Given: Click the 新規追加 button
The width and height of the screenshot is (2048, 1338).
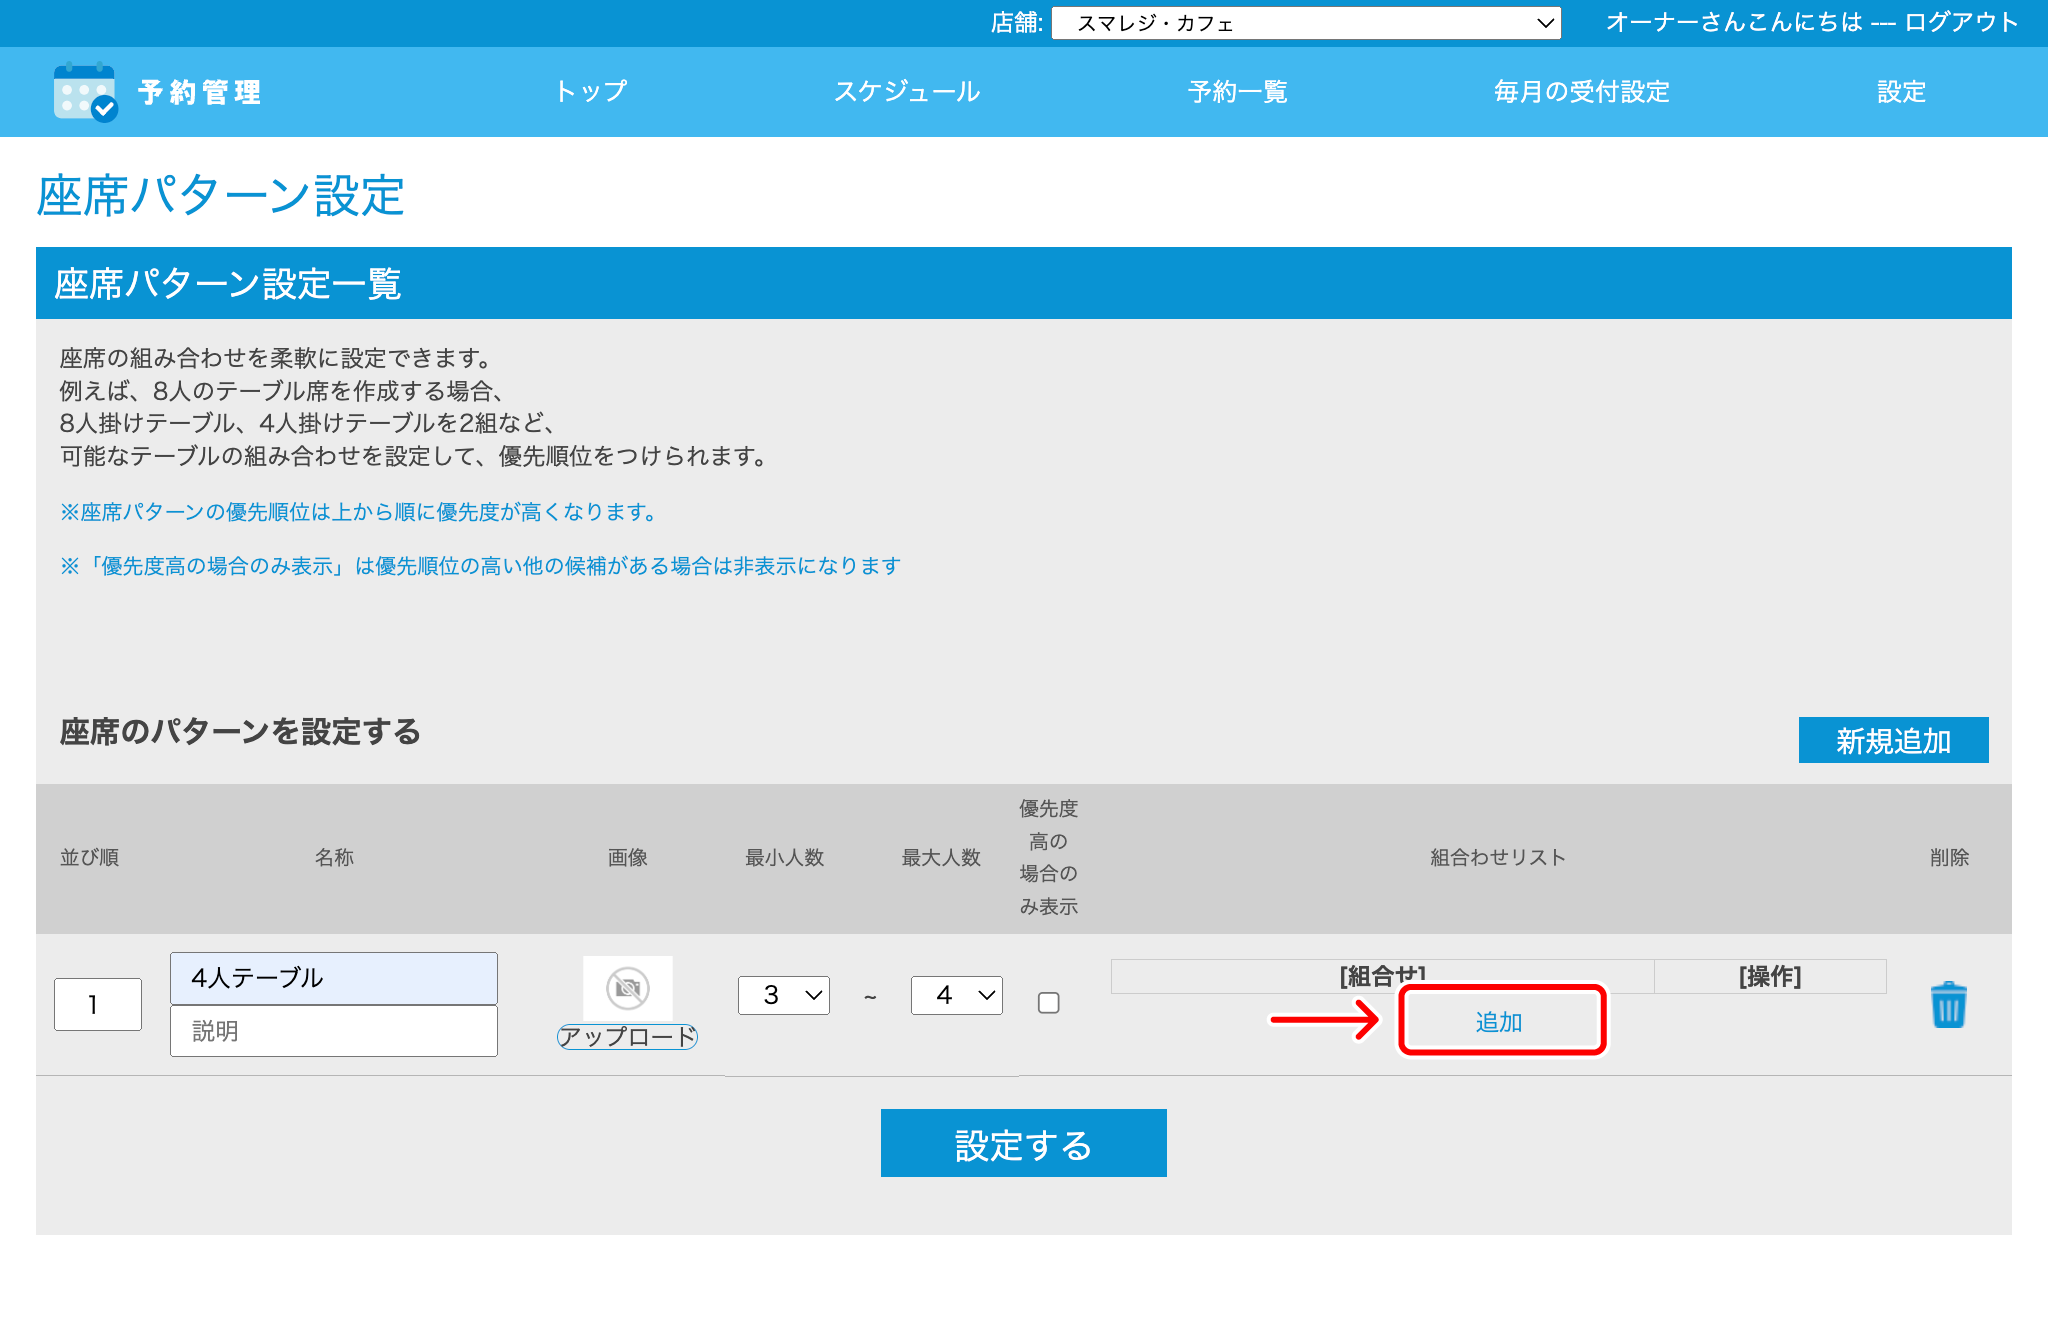Looking at the screenshot, I should coord(1893,740).
